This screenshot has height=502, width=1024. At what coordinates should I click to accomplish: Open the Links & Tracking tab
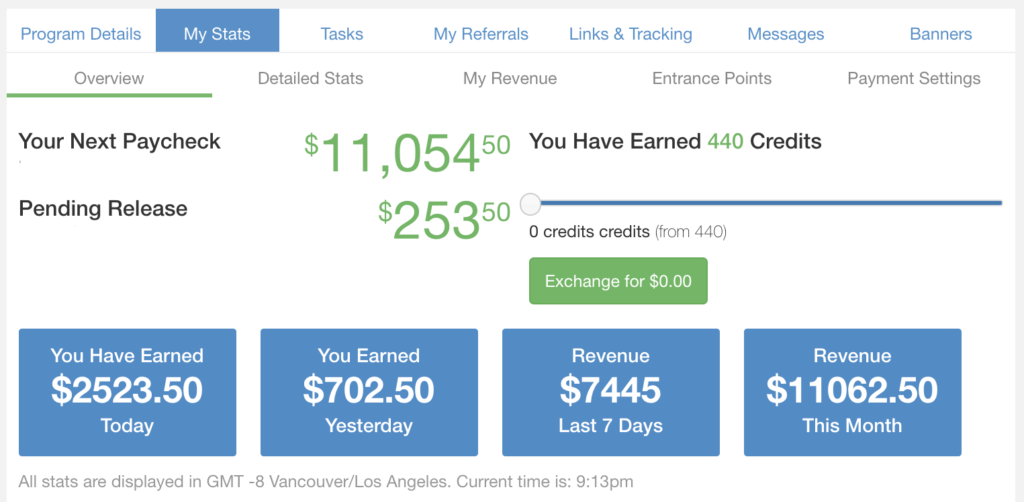pyautogui.click(x=630, y=34)
